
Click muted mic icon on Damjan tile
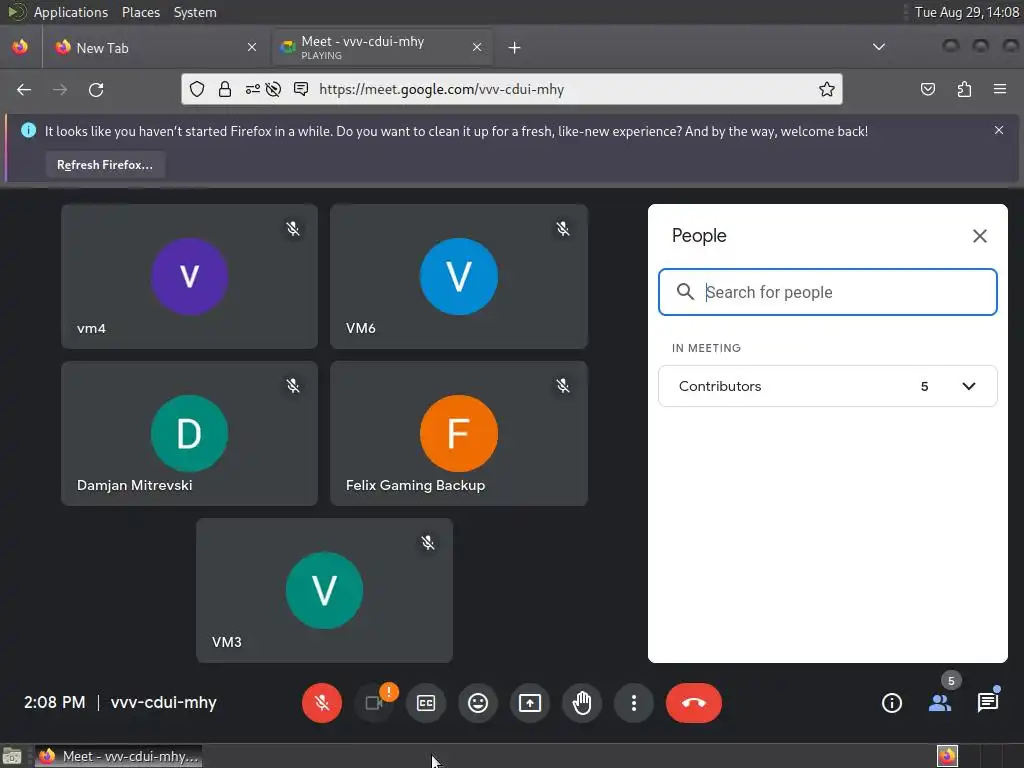click(x=293, y=385)
